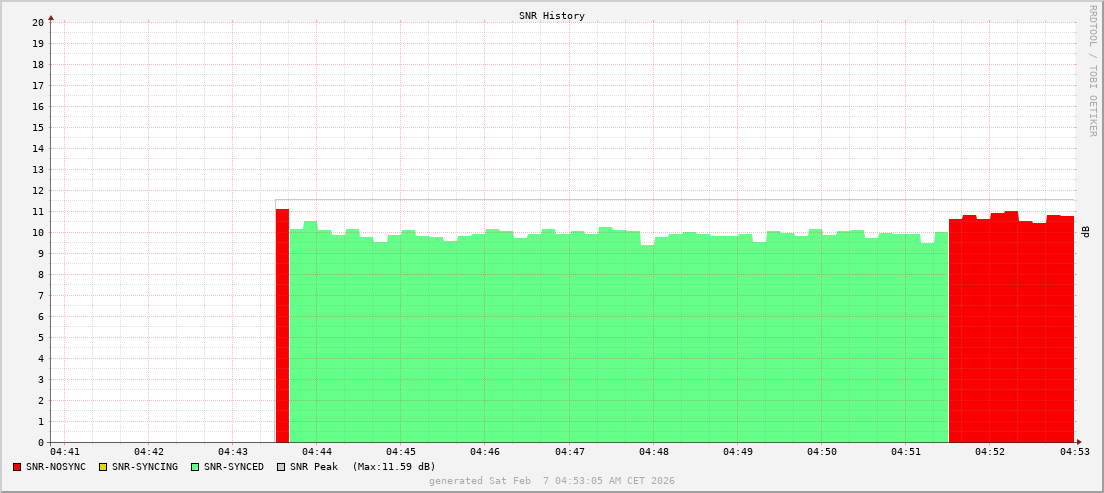This screenshot has width=1104, height=493.
Task: Click the gray SNR Peak legend swatch
Action: point(281,467)
